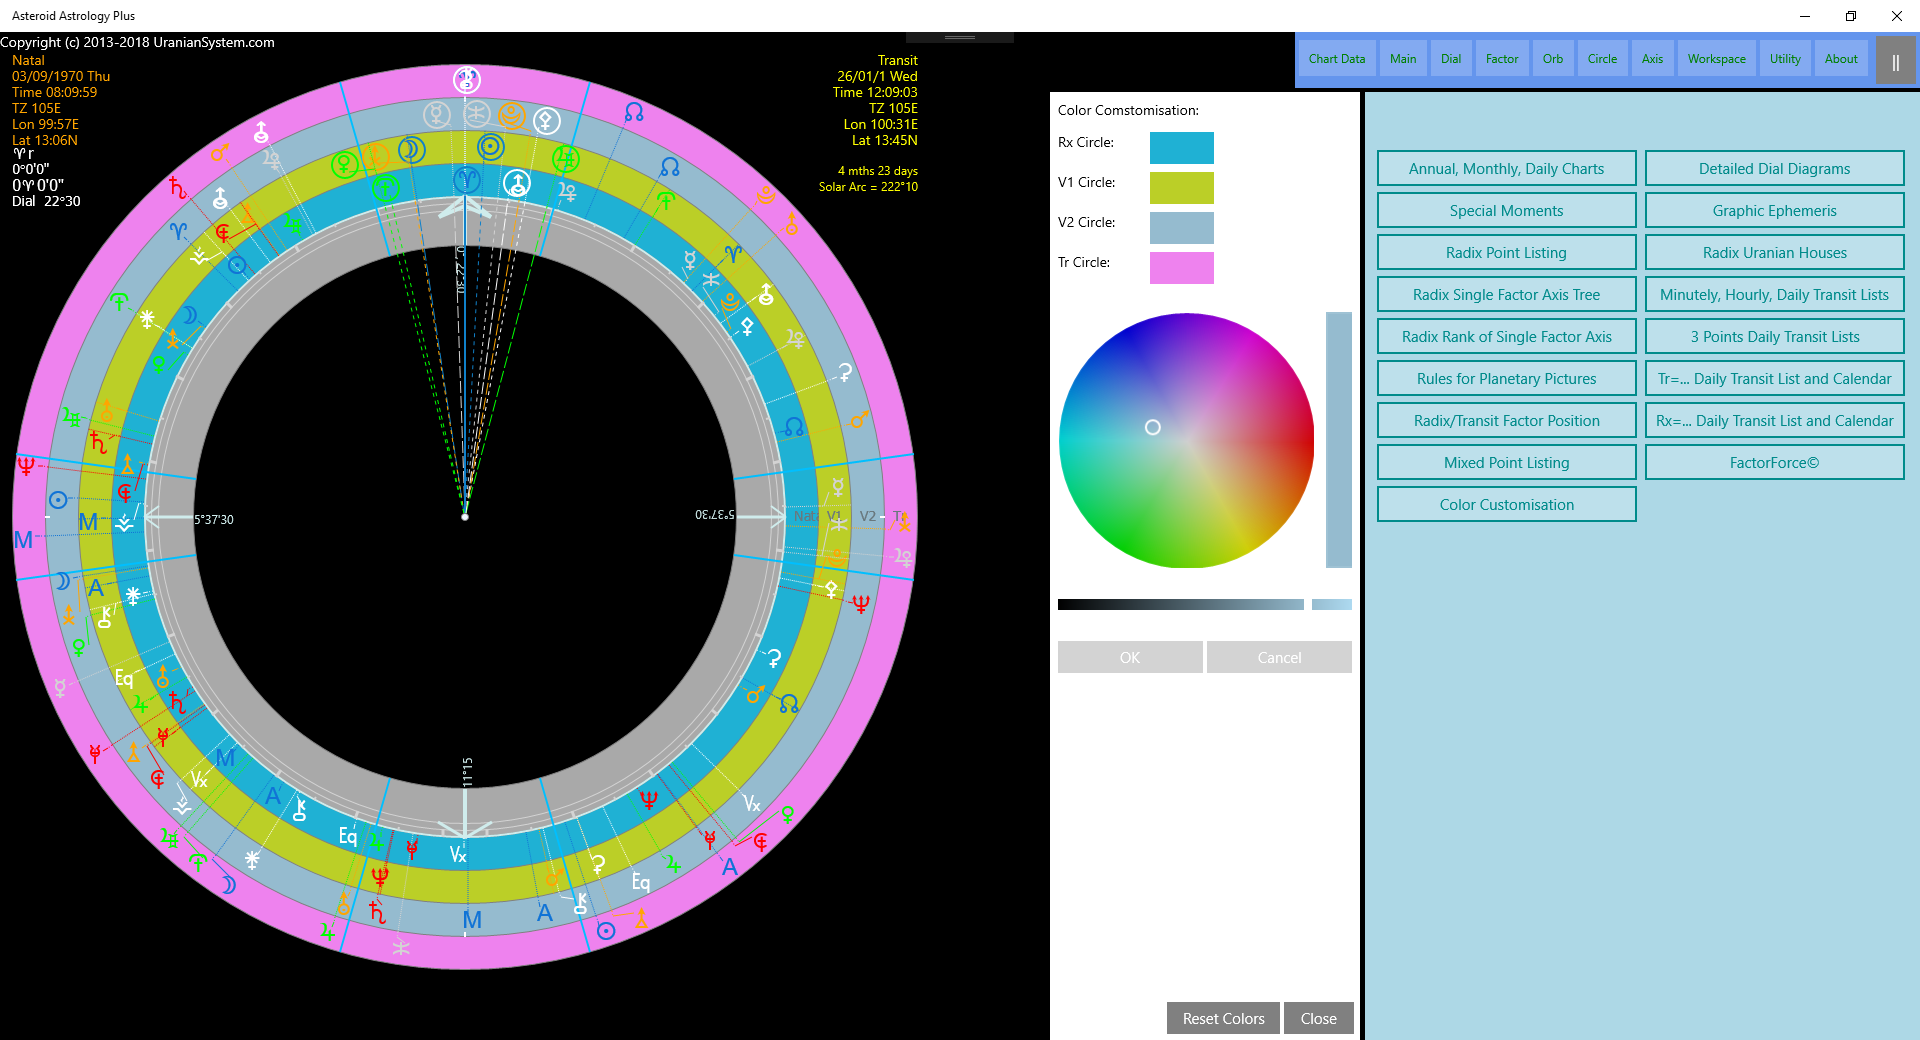Open 3 Points Daily Transit Lists
This screenshot has height=1040, width=1920.
(1774, 336)
